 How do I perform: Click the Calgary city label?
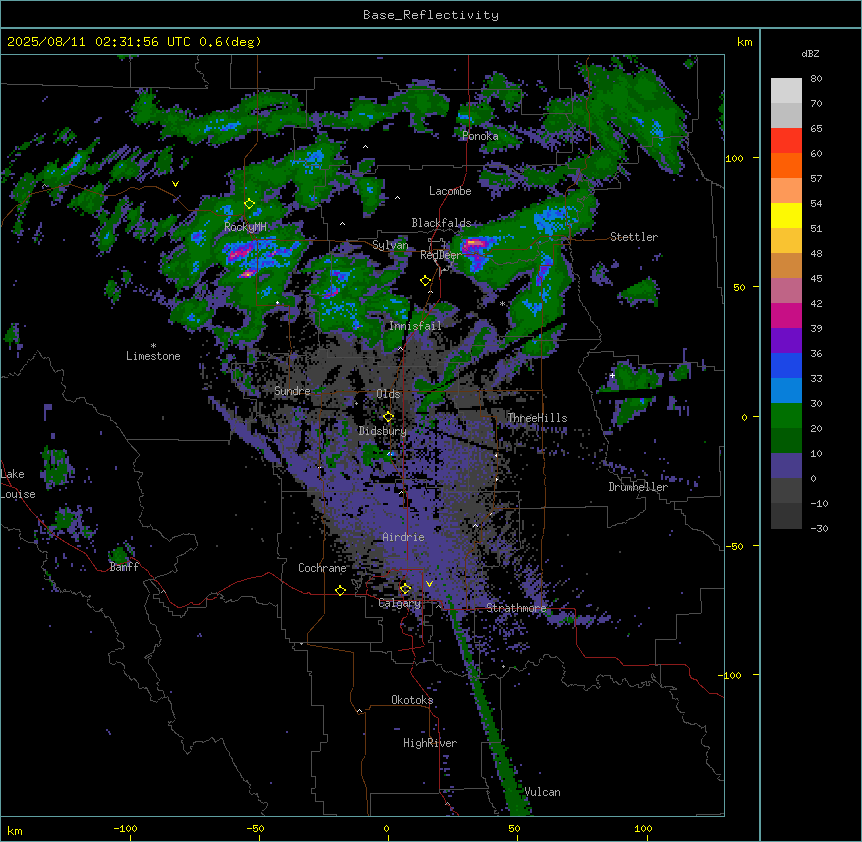[x=400, y=603]
